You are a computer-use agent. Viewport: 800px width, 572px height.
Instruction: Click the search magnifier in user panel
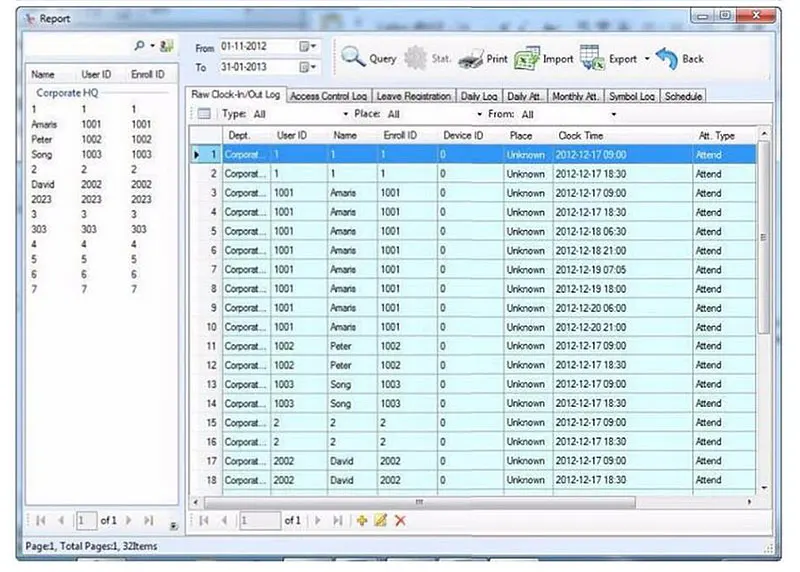(x=139, y=46)
